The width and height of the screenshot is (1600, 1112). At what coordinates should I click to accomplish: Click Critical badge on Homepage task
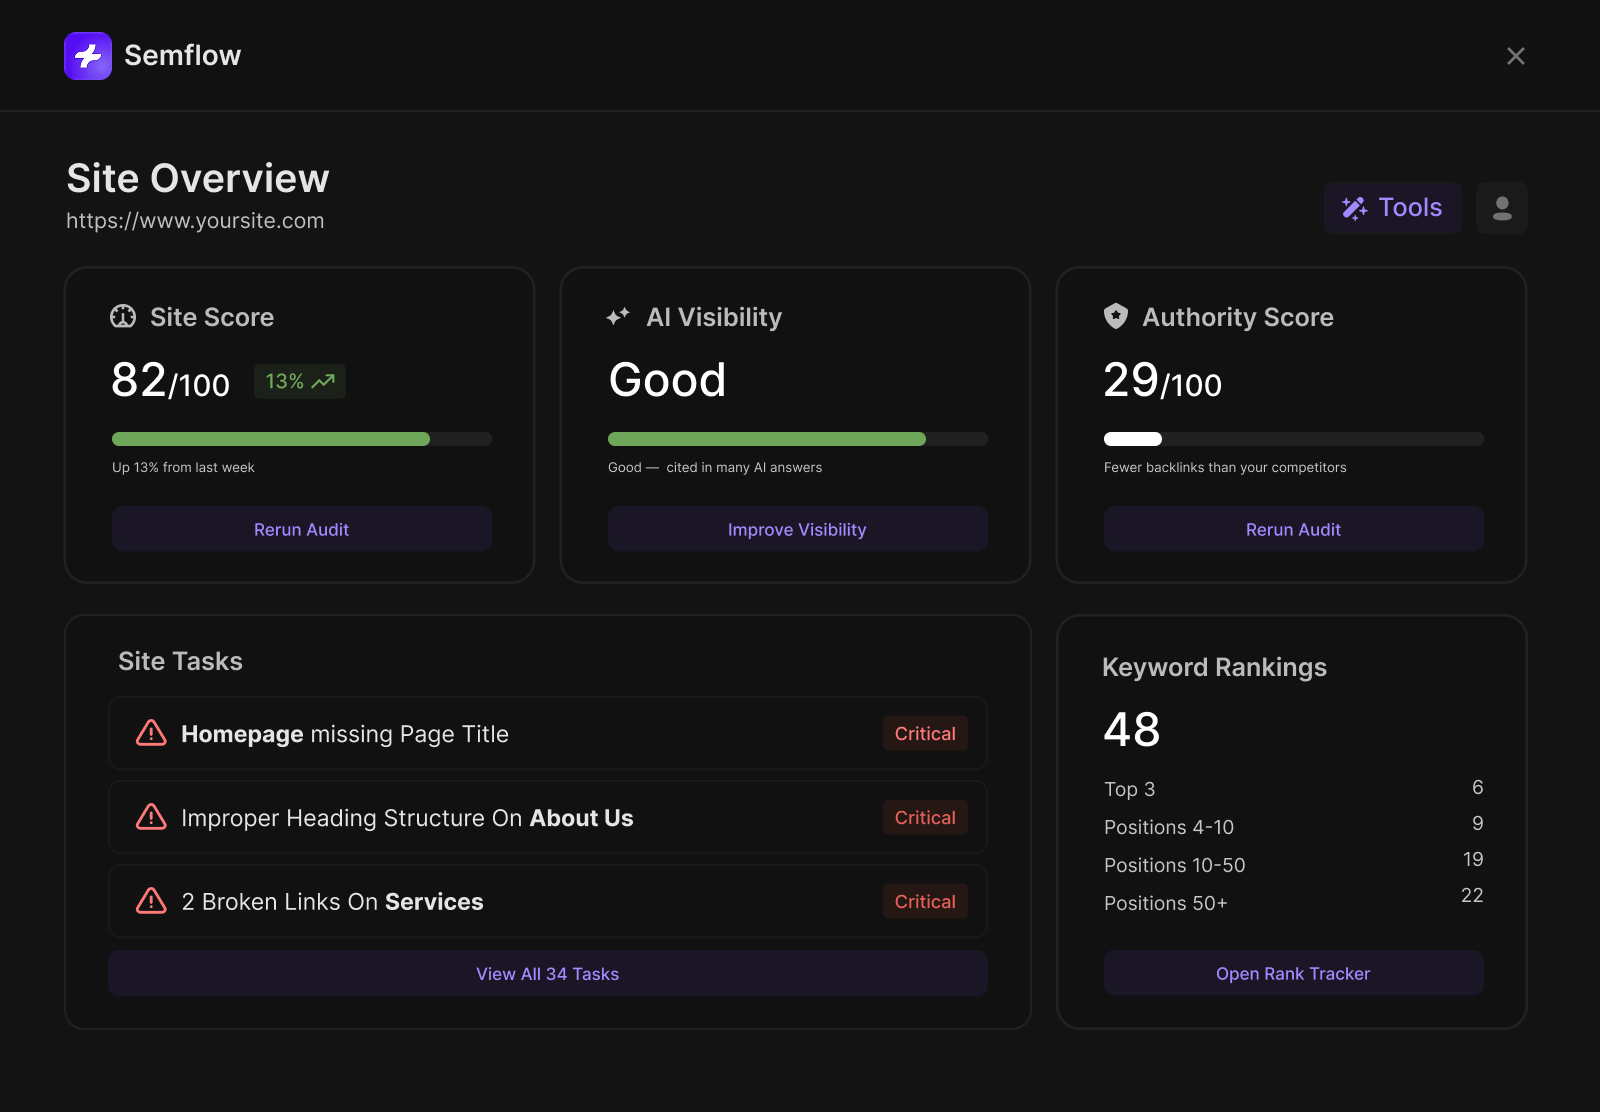925,733
